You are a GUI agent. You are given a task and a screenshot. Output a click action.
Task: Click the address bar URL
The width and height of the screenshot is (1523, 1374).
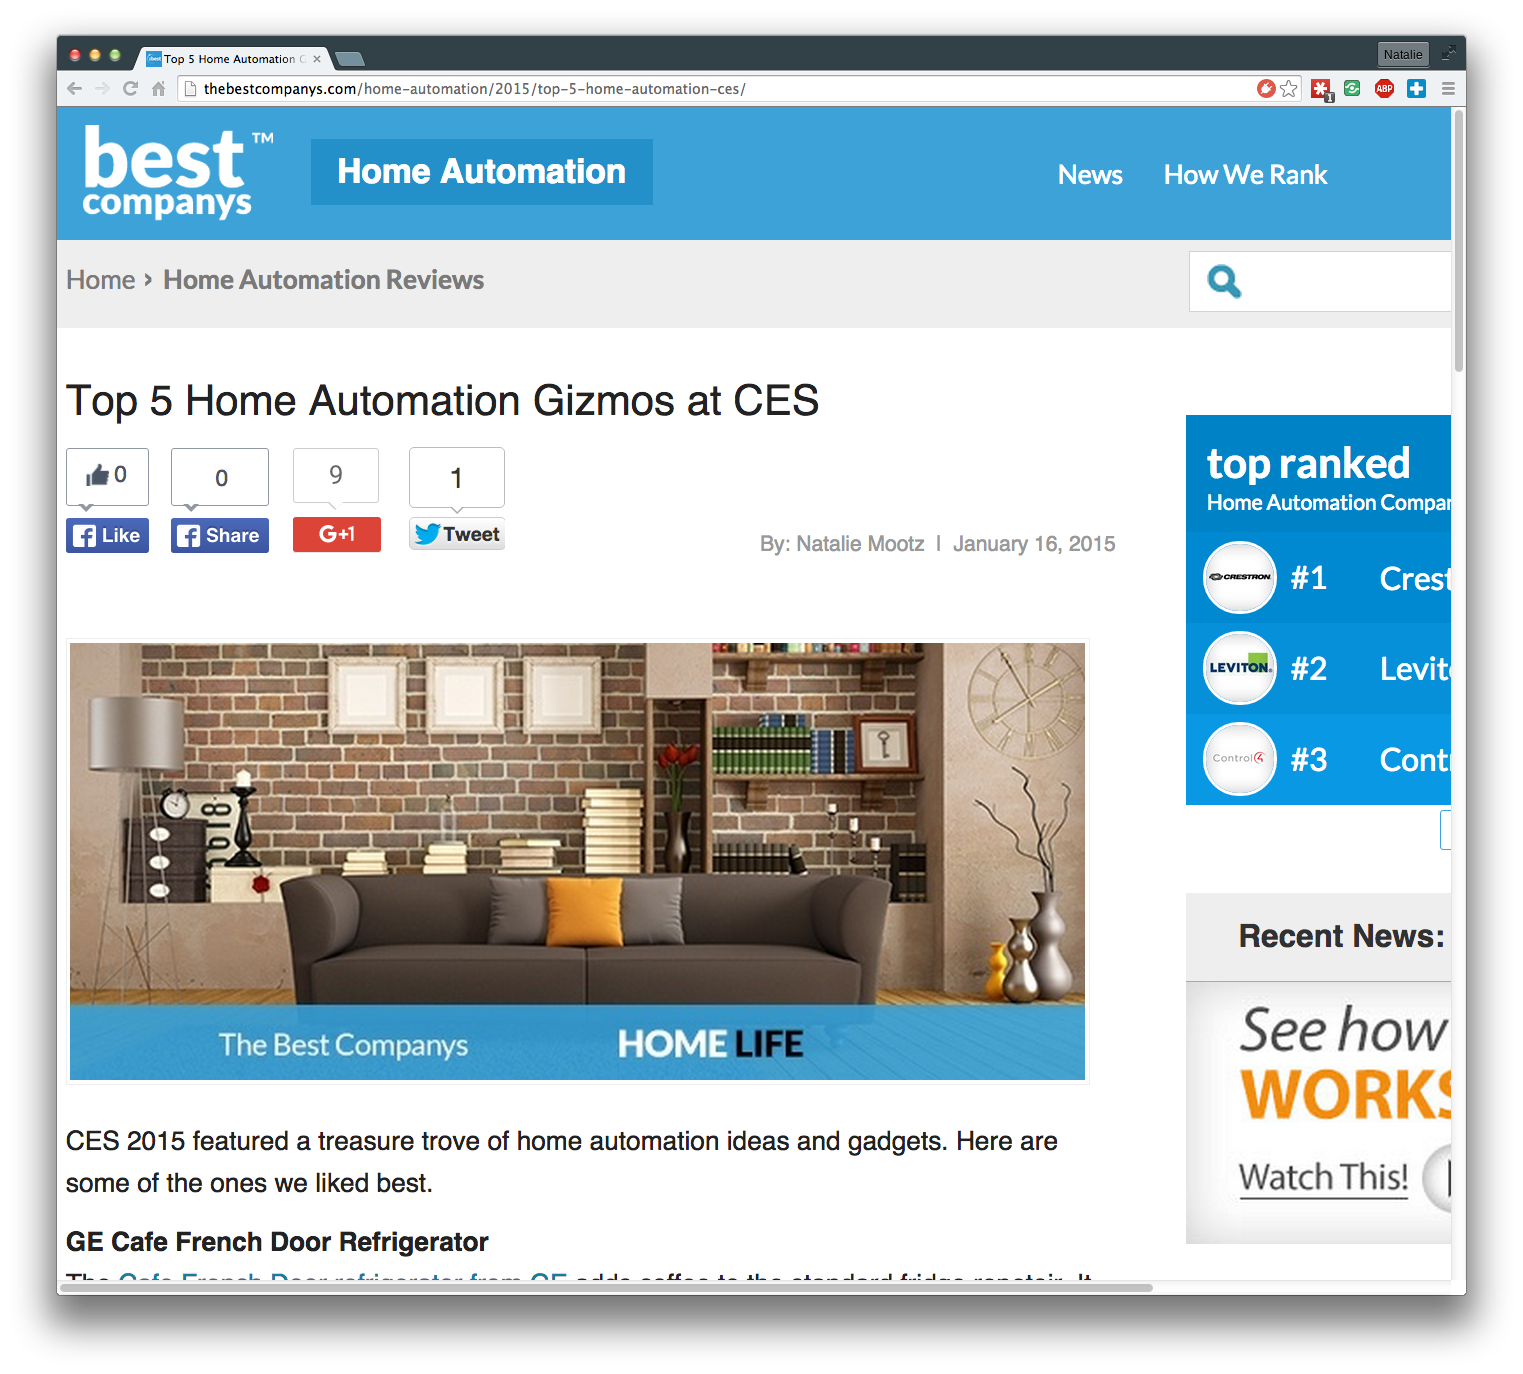click(474, 89)
